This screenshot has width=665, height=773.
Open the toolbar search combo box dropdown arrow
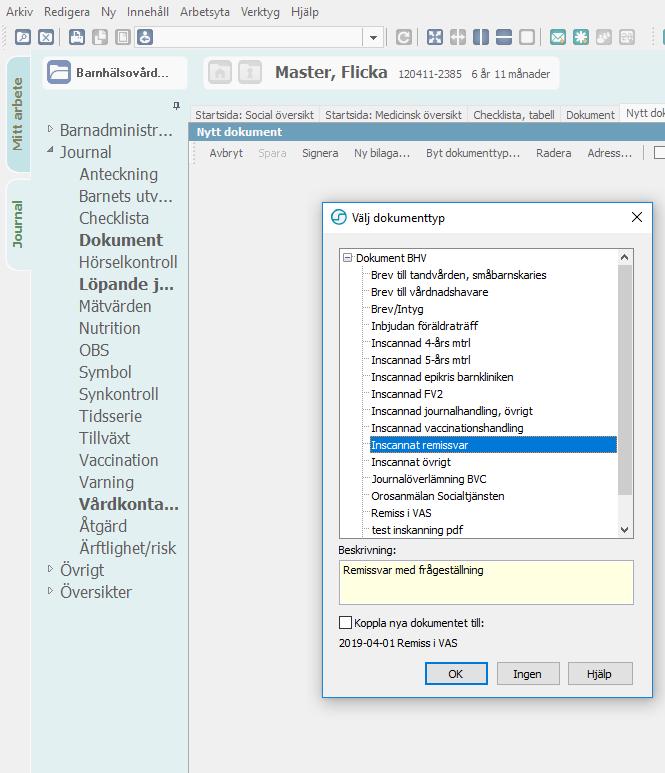[x=373, y=37]
